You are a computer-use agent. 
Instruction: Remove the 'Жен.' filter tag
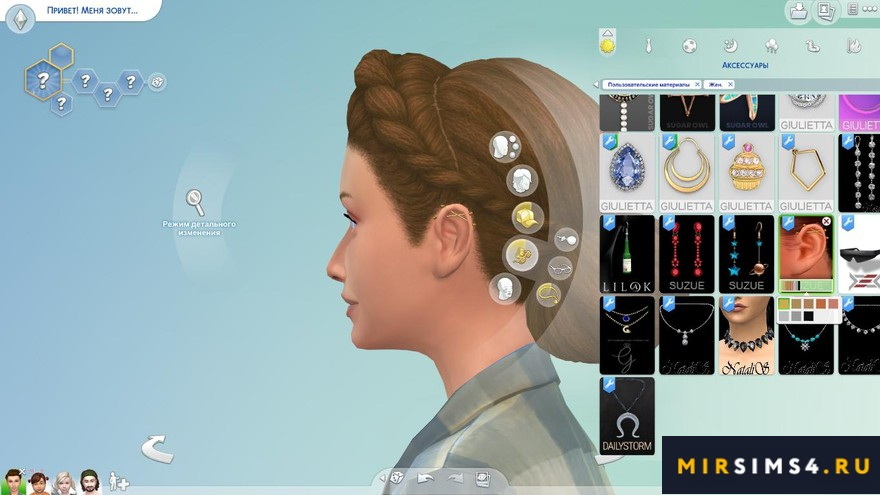(x=730, y=84)
